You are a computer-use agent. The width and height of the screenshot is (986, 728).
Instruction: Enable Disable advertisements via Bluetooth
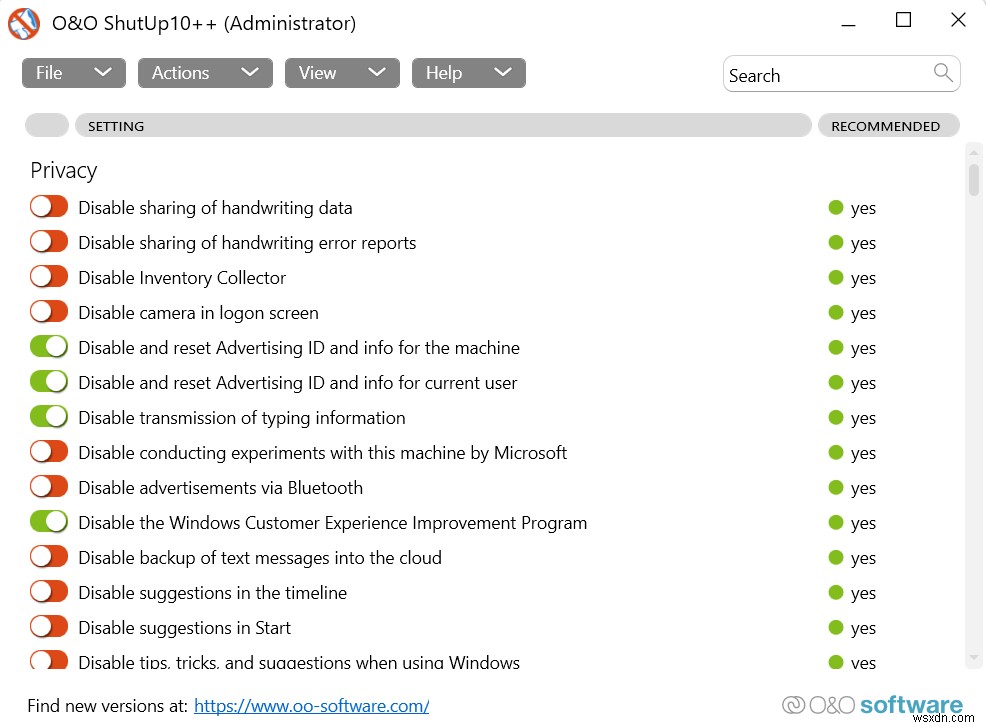coord(48,486)
